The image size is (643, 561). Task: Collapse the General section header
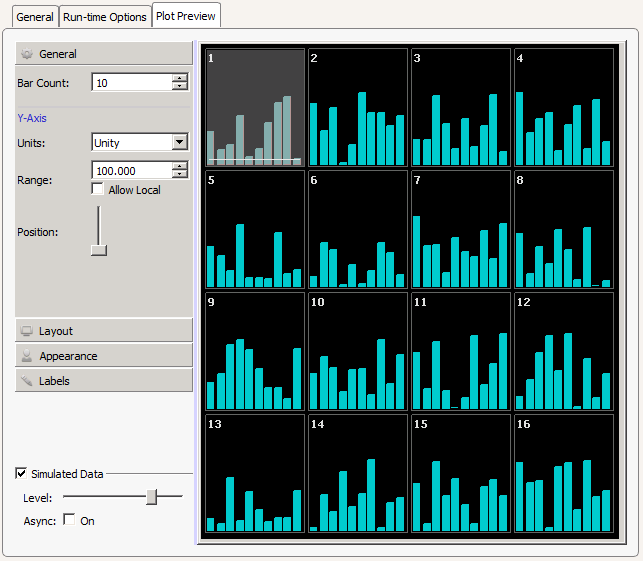[x=104, y=53]
